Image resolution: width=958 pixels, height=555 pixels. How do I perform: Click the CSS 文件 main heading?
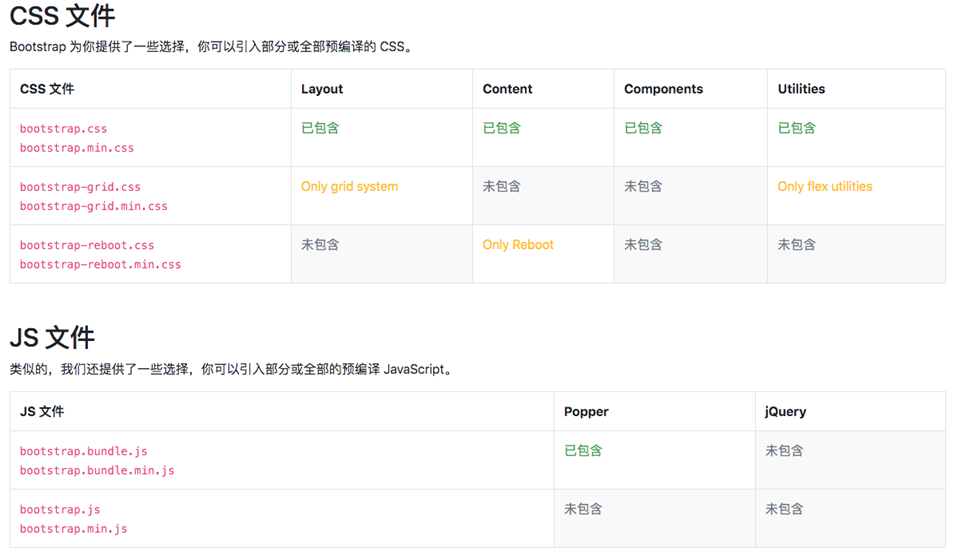coord(62,16)
